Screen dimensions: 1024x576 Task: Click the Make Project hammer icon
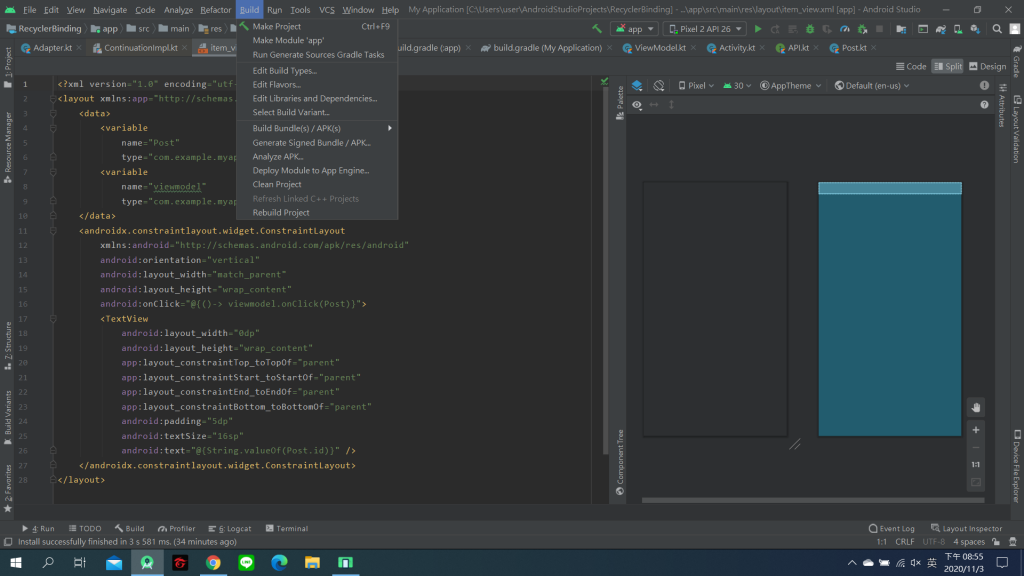[597, 29]
